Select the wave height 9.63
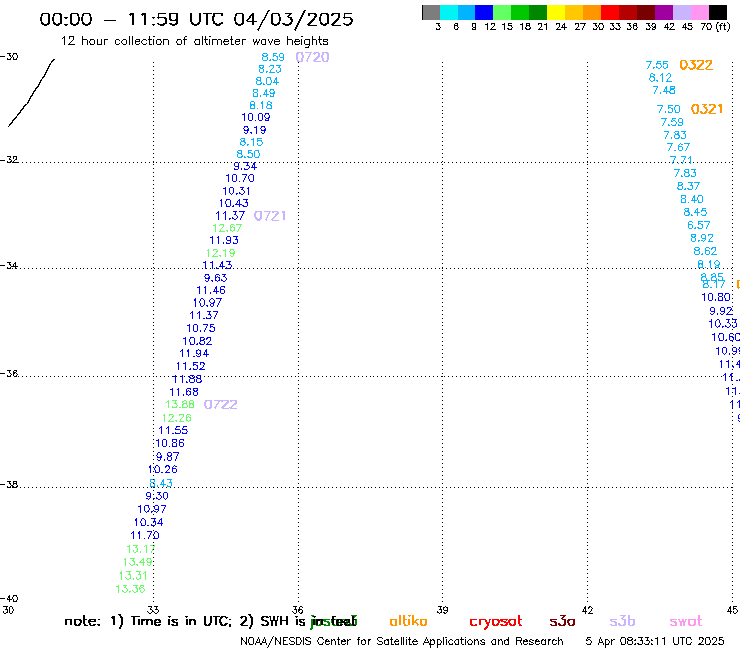 click(x=216, y=278)
